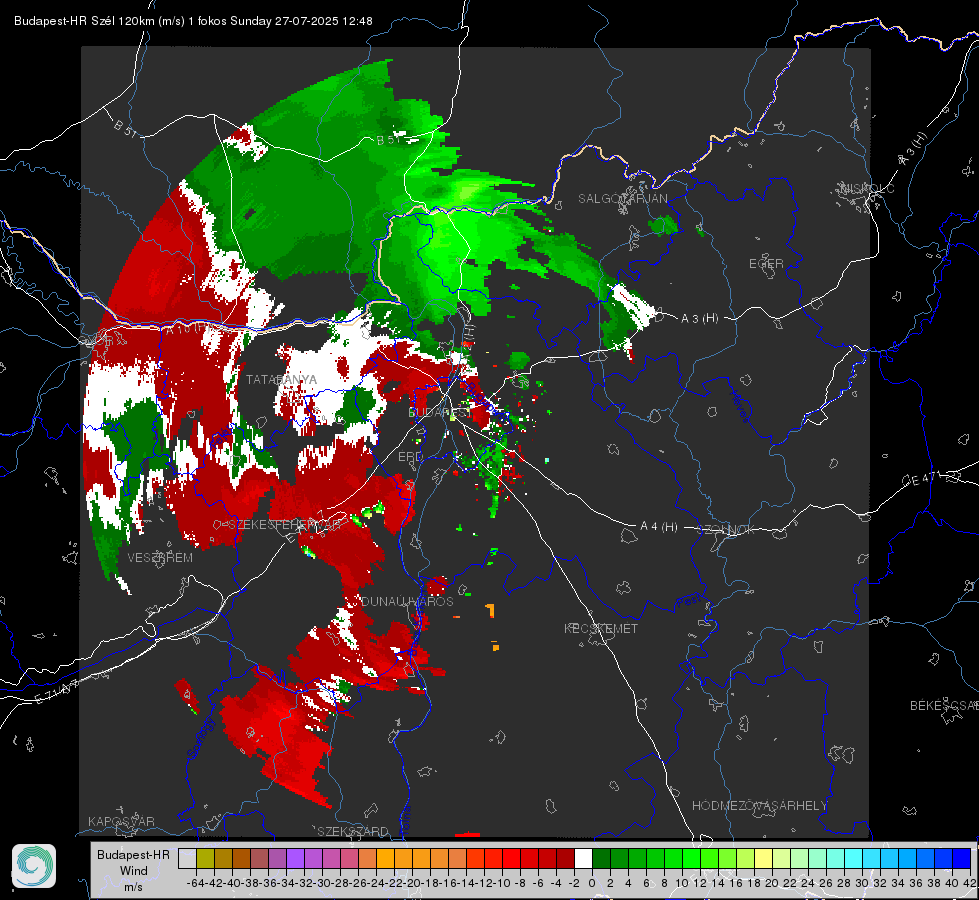979x900 pixels.
Task: Pick the yellow swatch between 18 and 20
Action: point(763,858)
